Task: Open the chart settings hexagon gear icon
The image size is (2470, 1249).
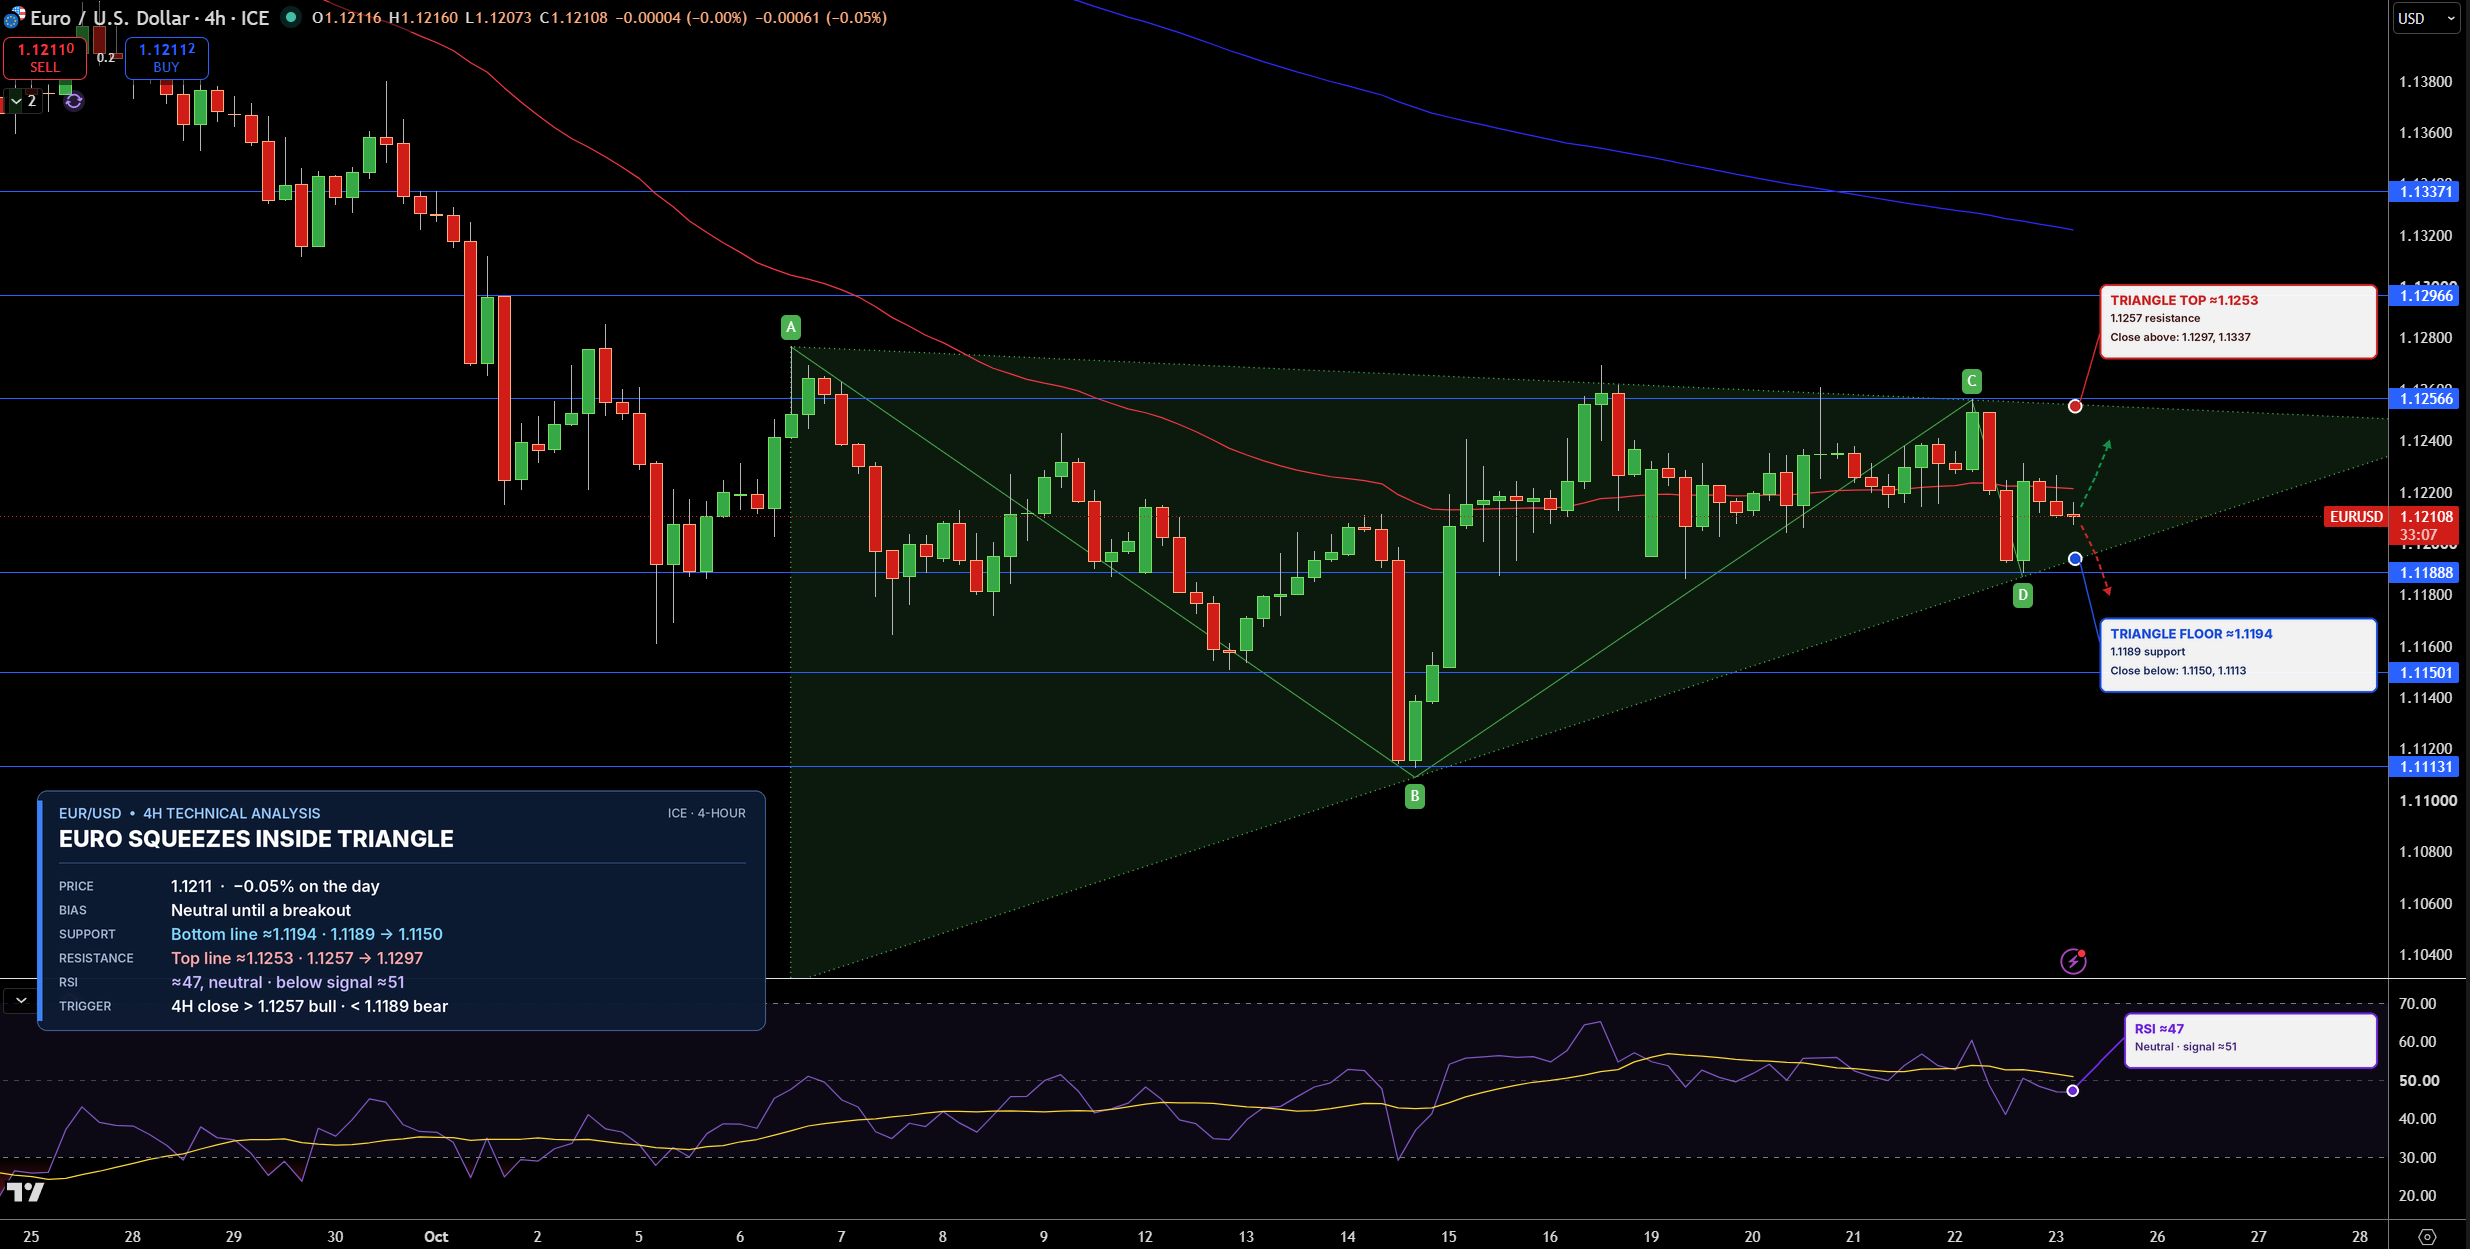Action: pyautogui.click(x=2427, y=1237)
